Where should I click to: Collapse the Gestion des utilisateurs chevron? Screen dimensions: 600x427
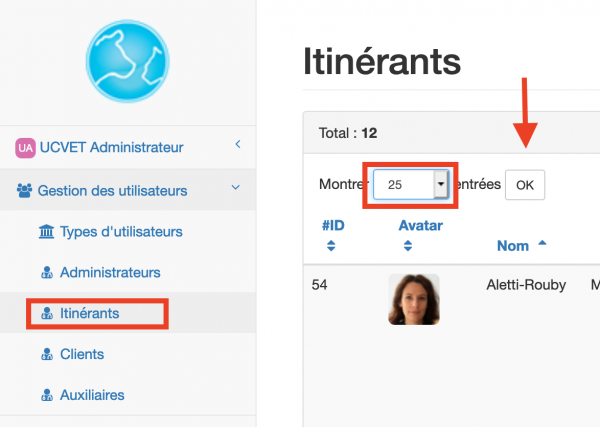tap(236, 188)
